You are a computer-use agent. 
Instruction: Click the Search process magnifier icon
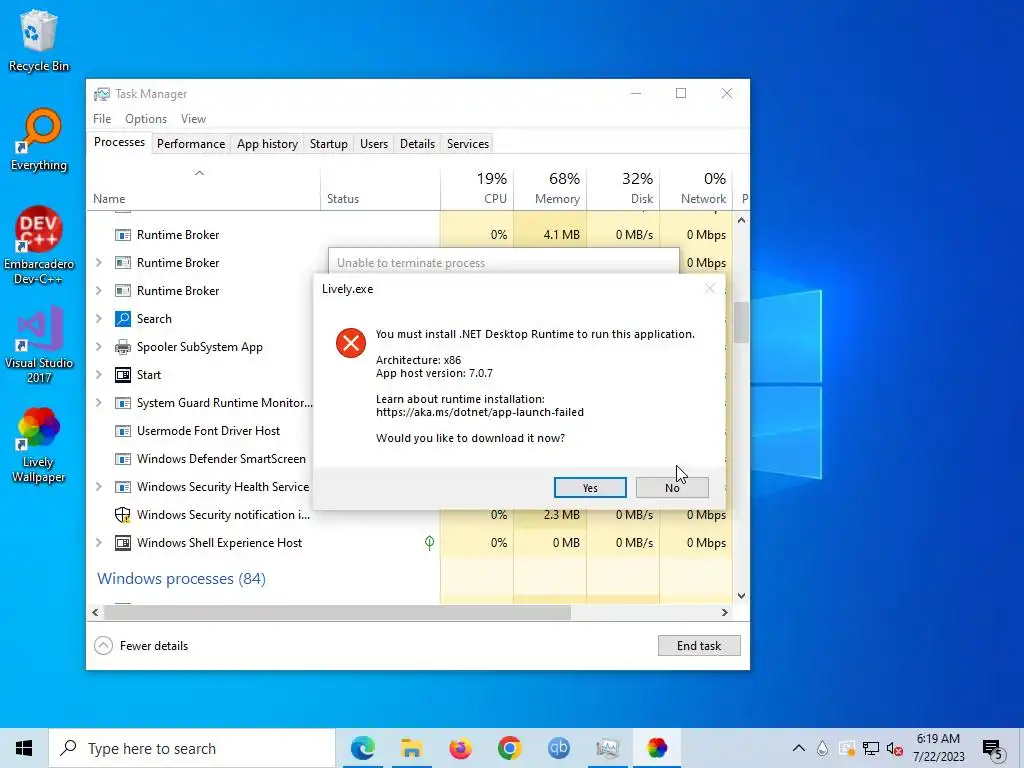point(123,319)
